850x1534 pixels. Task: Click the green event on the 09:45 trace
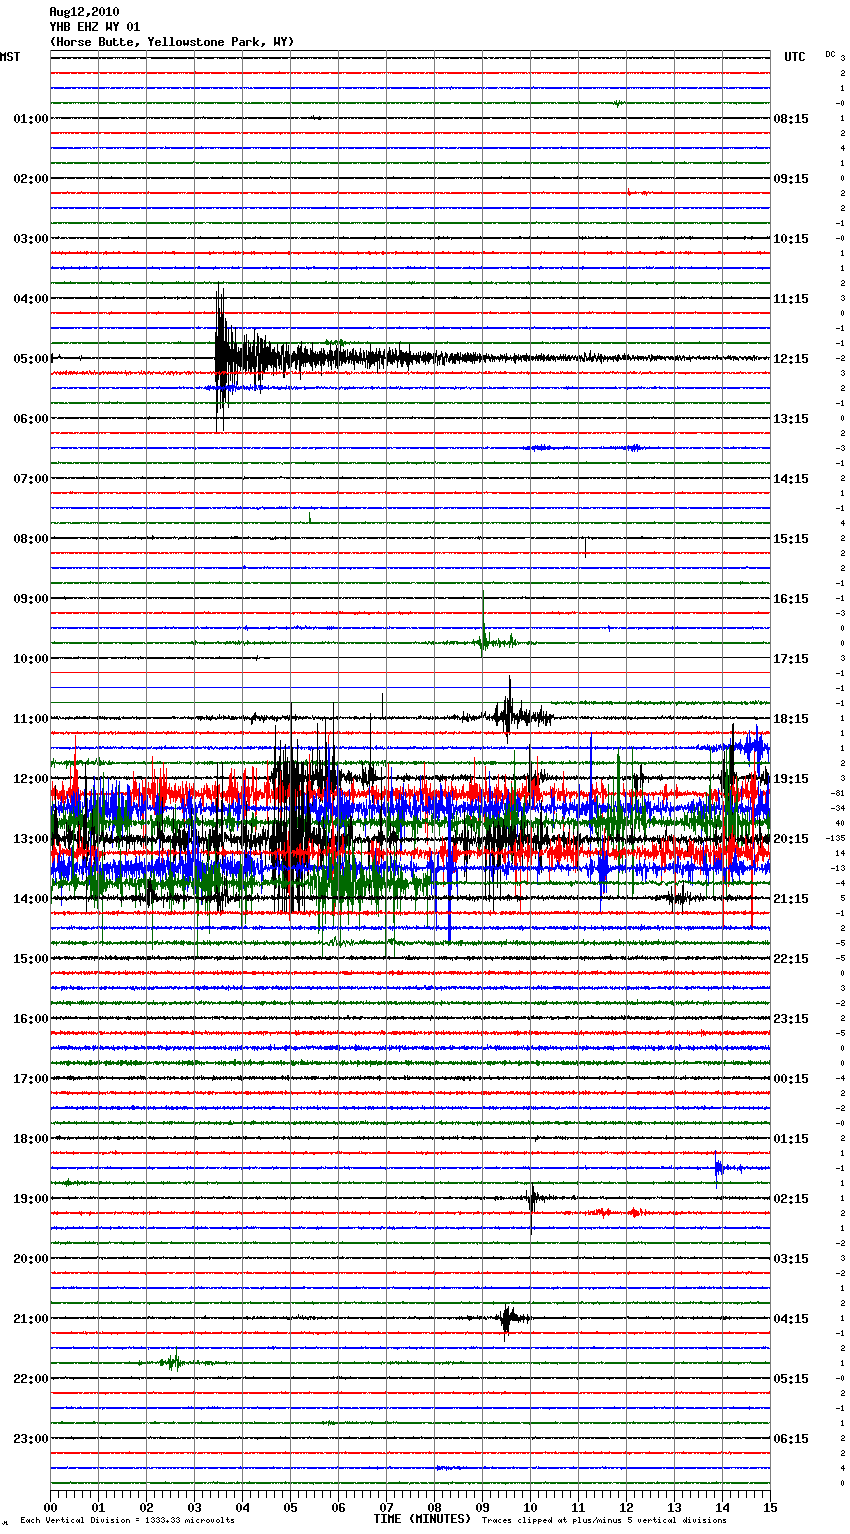[483, 640]
